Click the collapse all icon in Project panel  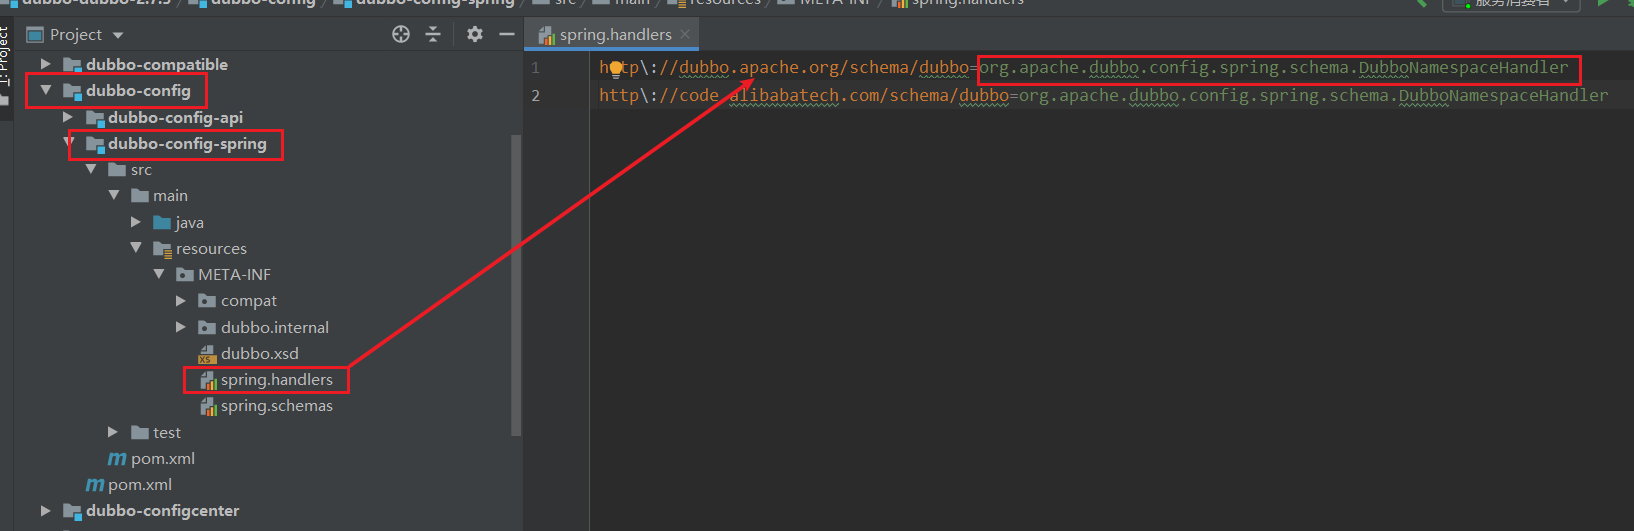tap(433, 34)
